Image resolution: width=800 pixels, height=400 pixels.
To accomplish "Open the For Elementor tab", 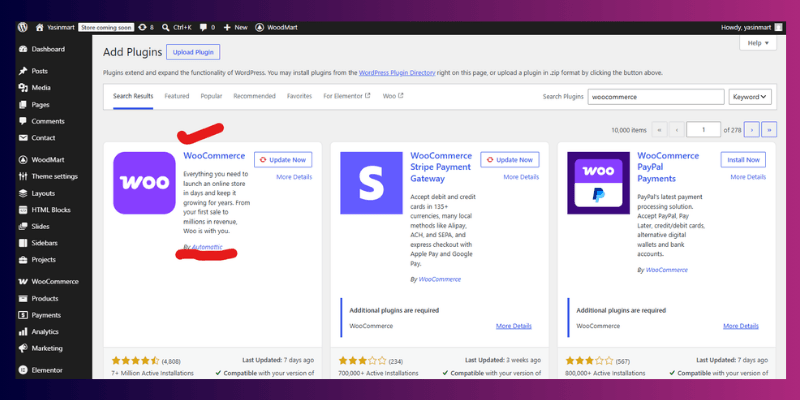I will 347,96.
